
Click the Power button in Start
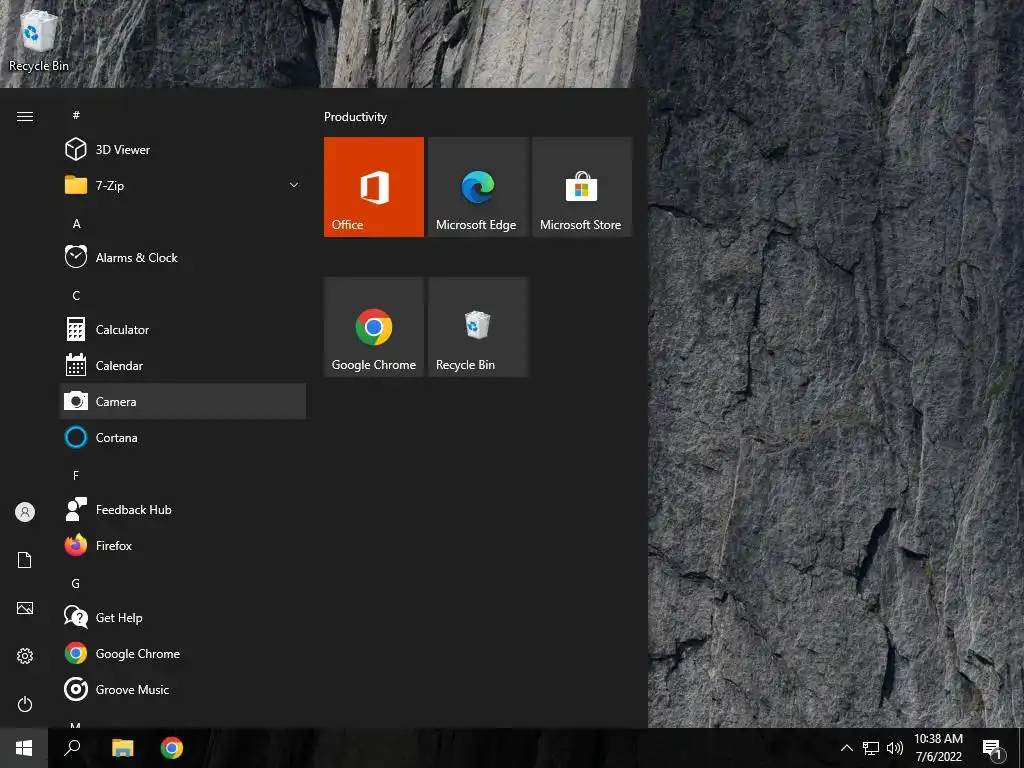[x=25, y=704]
